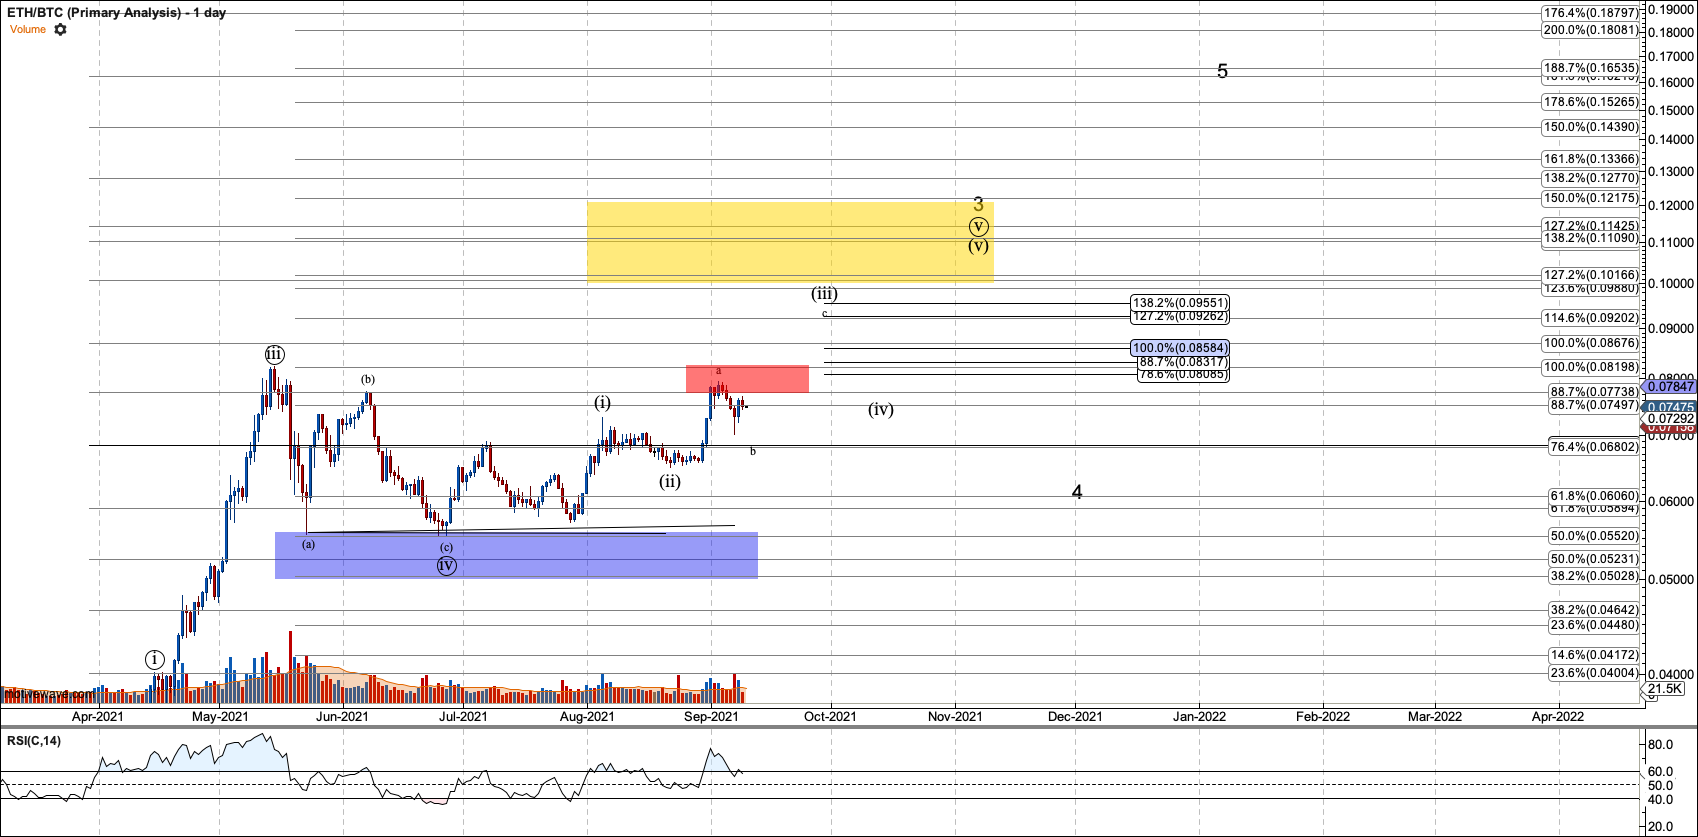Select the (b) wave label near June peak
Image resolution: width=1698 pixels, height=837 pixels.
click(x=368, y=379)
